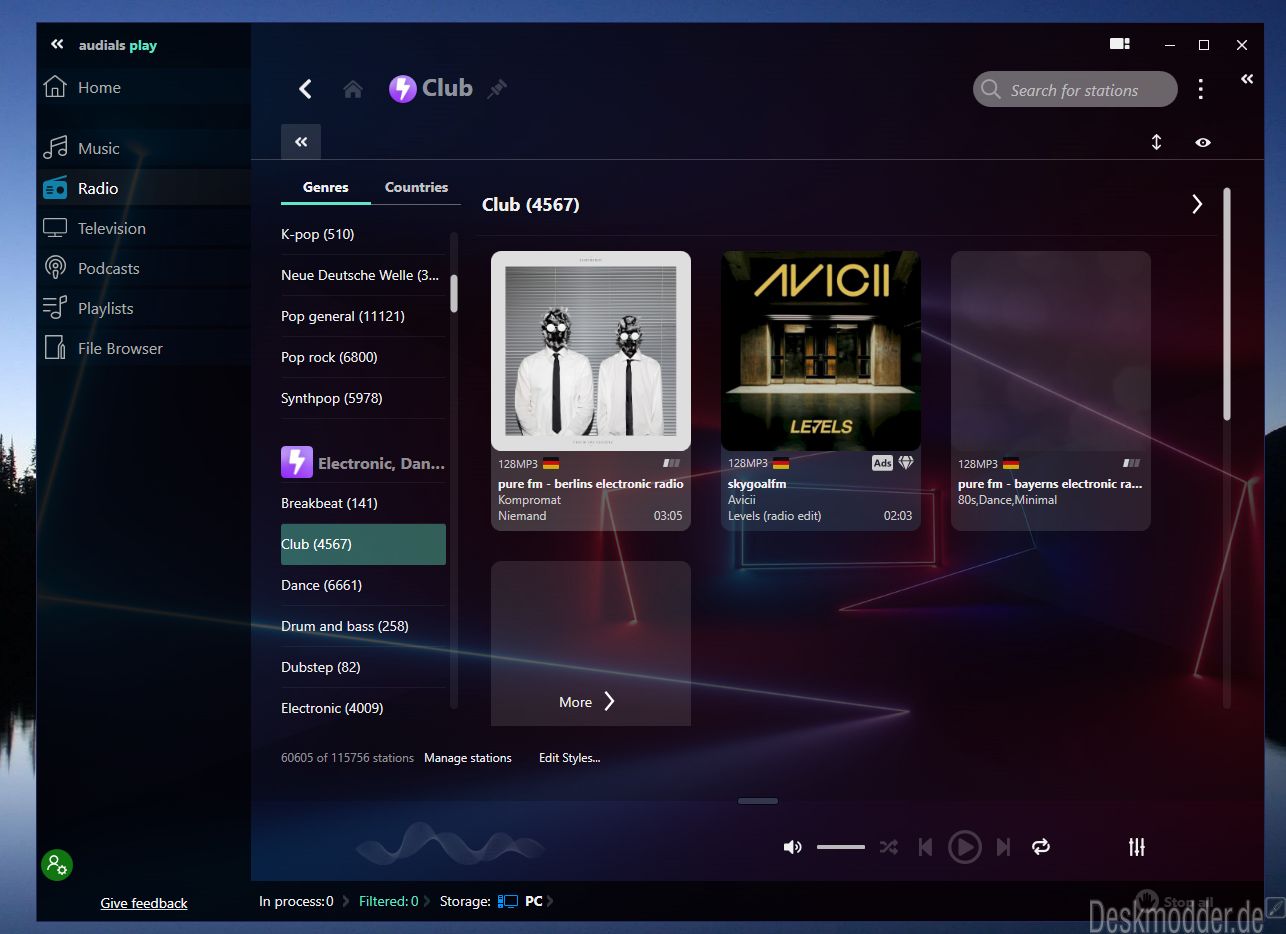Collapse the left navigation sidebar
Screen dimensions: 1286x934
pos(57,45)
